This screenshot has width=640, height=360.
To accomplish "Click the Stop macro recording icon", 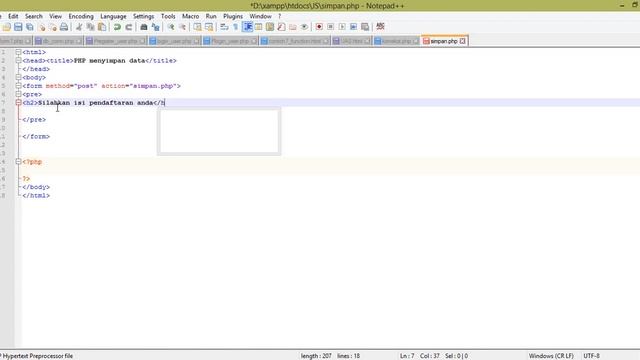I will (x=331, y=27).
